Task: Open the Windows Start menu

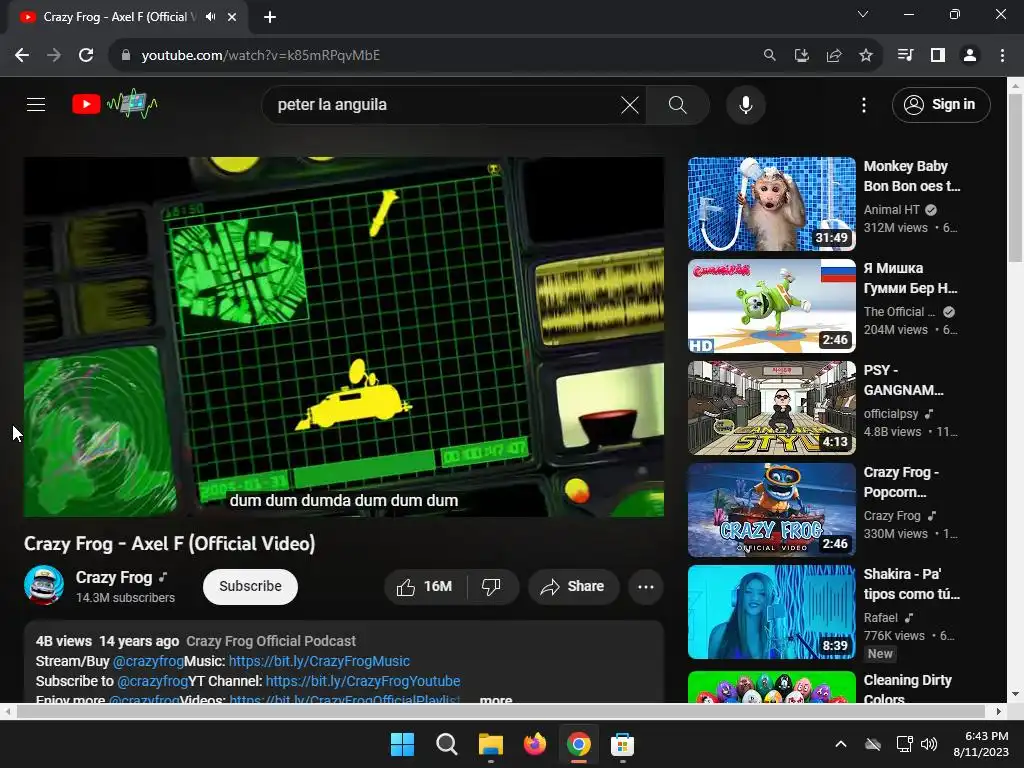Action: (x=402, y=744)
